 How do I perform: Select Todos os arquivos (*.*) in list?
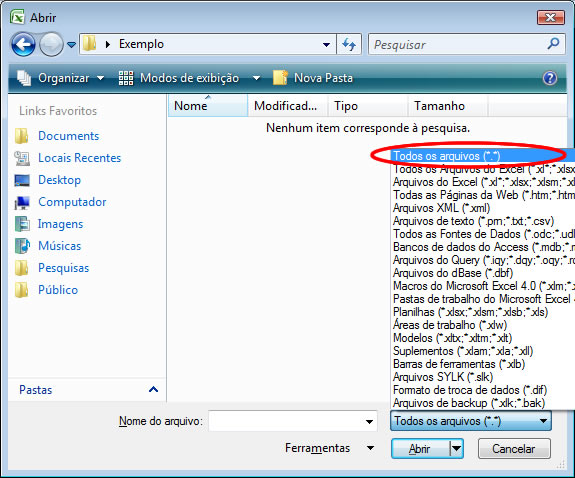tap(483, 156)
